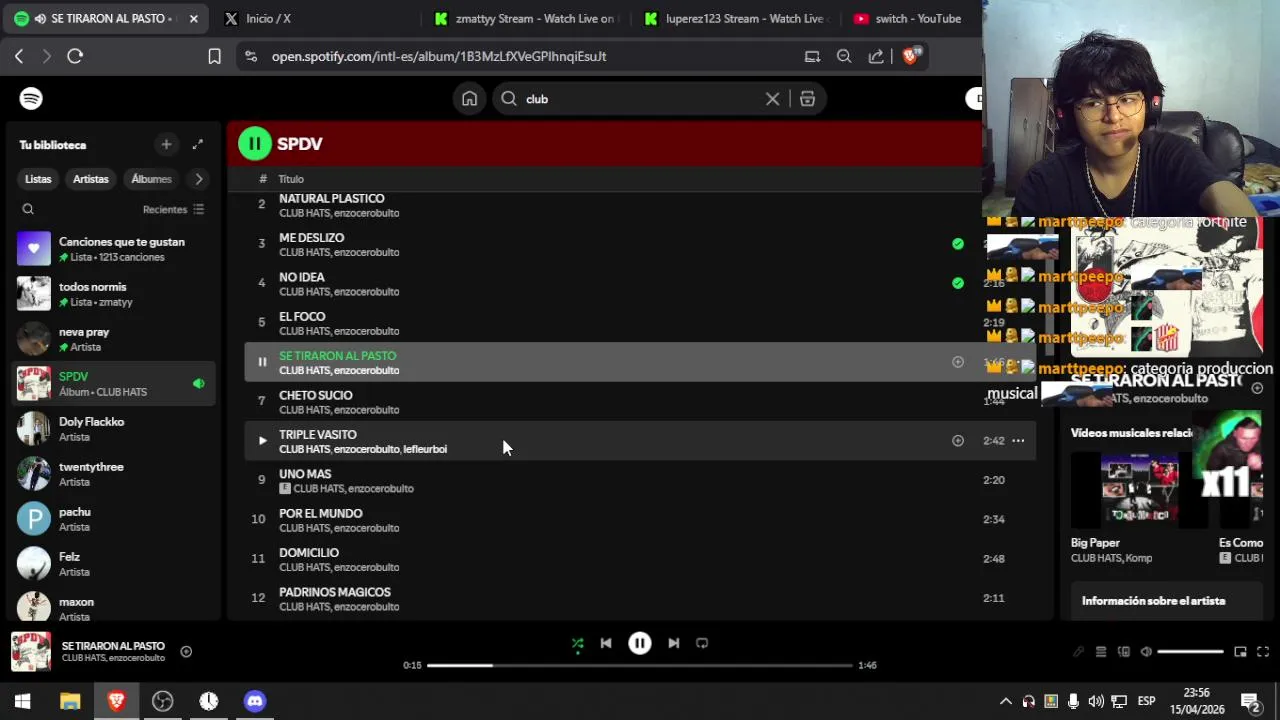Open pachu artist in library

coord(113,519)
